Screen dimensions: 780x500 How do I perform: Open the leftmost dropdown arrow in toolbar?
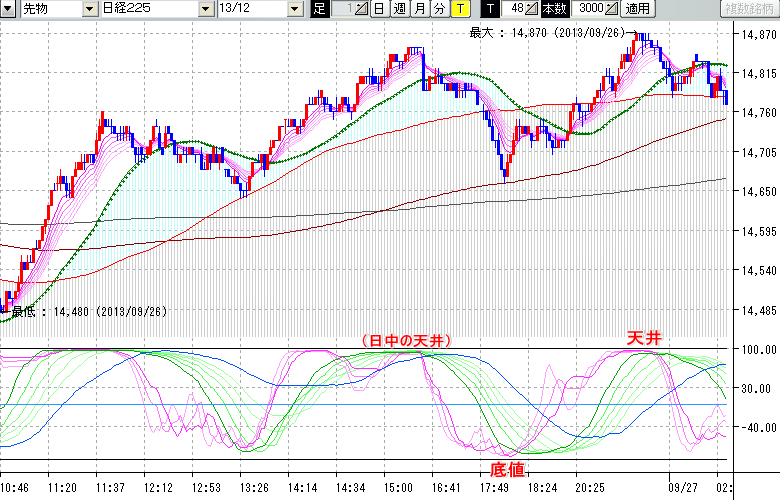[x=8, y=9]
